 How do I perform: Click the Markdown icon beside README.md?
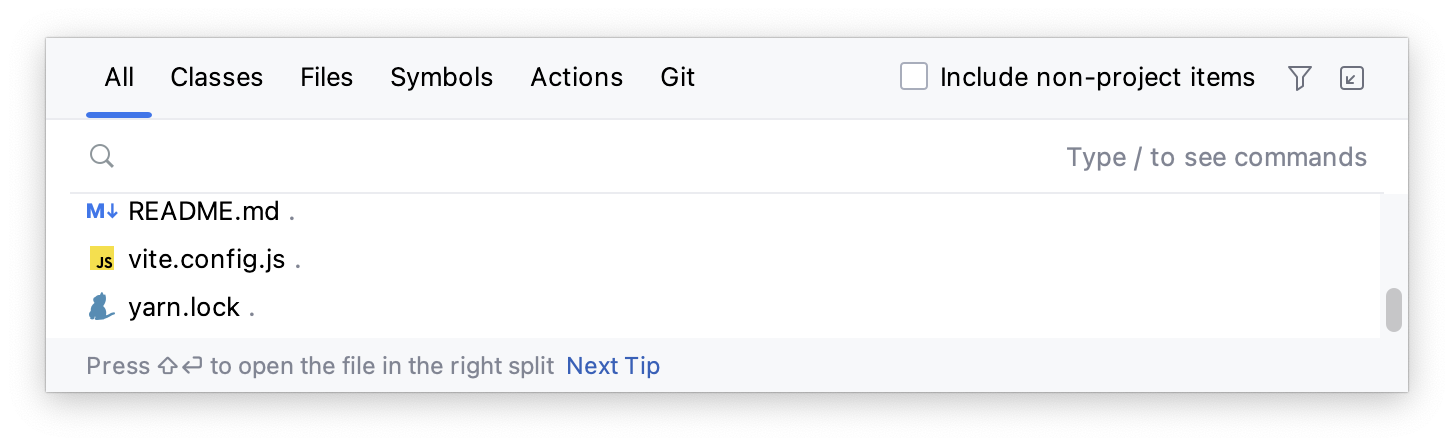coord(102,212)
